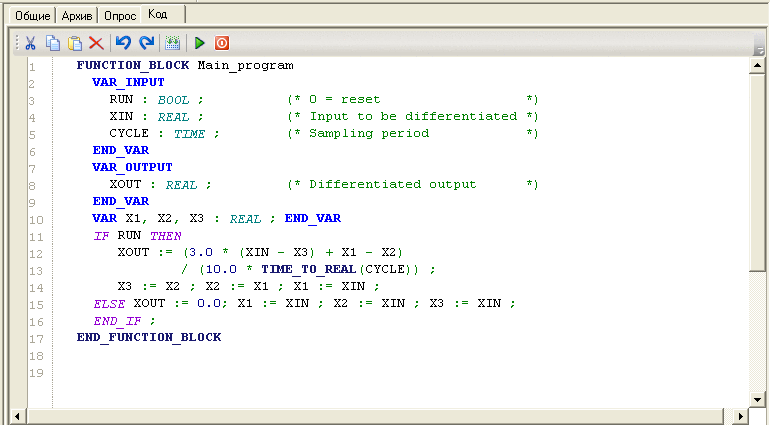Click the VAR_INPUT keyword
Screen dimensions: 770x426
pos(128,83)
